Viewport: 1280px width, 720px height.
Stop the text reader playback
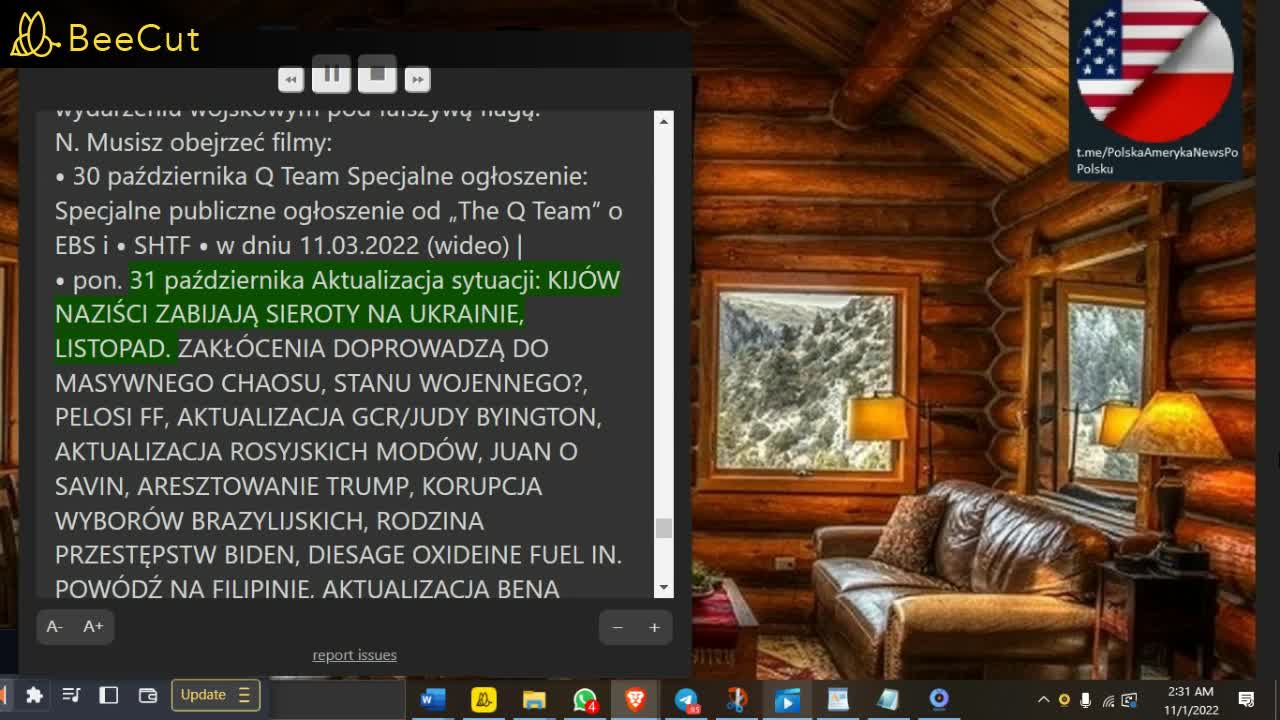377,74
